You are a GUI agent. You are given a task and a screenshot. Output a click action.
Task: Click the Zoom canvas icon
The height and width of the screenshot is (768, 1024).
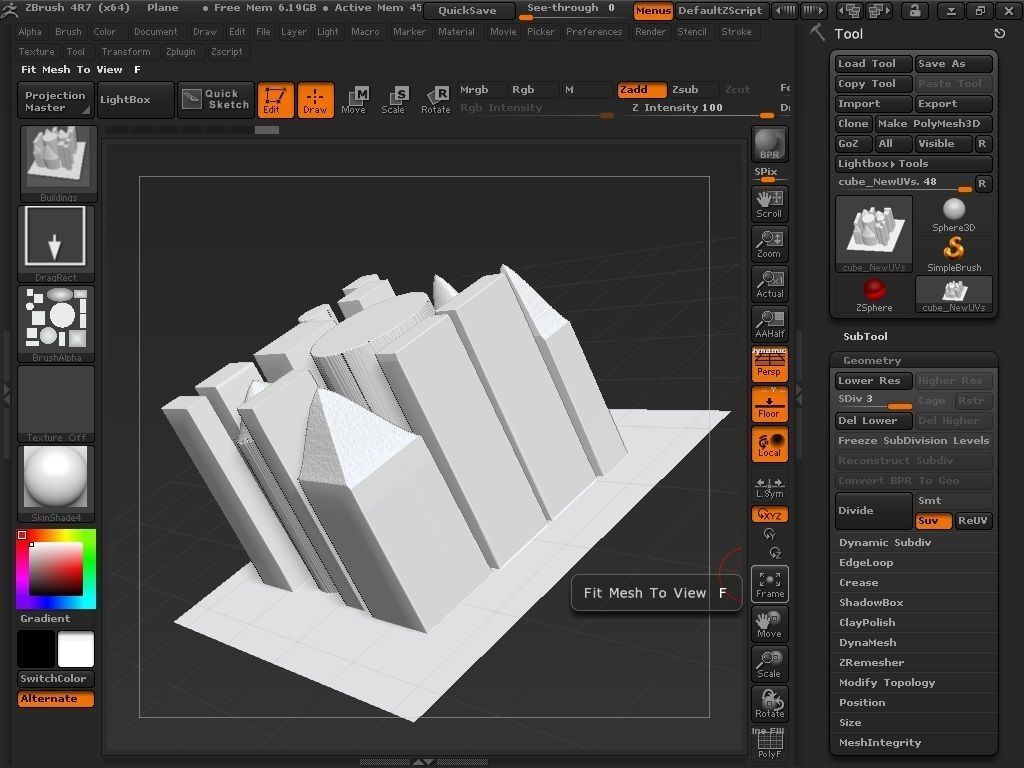click(769, 244)
